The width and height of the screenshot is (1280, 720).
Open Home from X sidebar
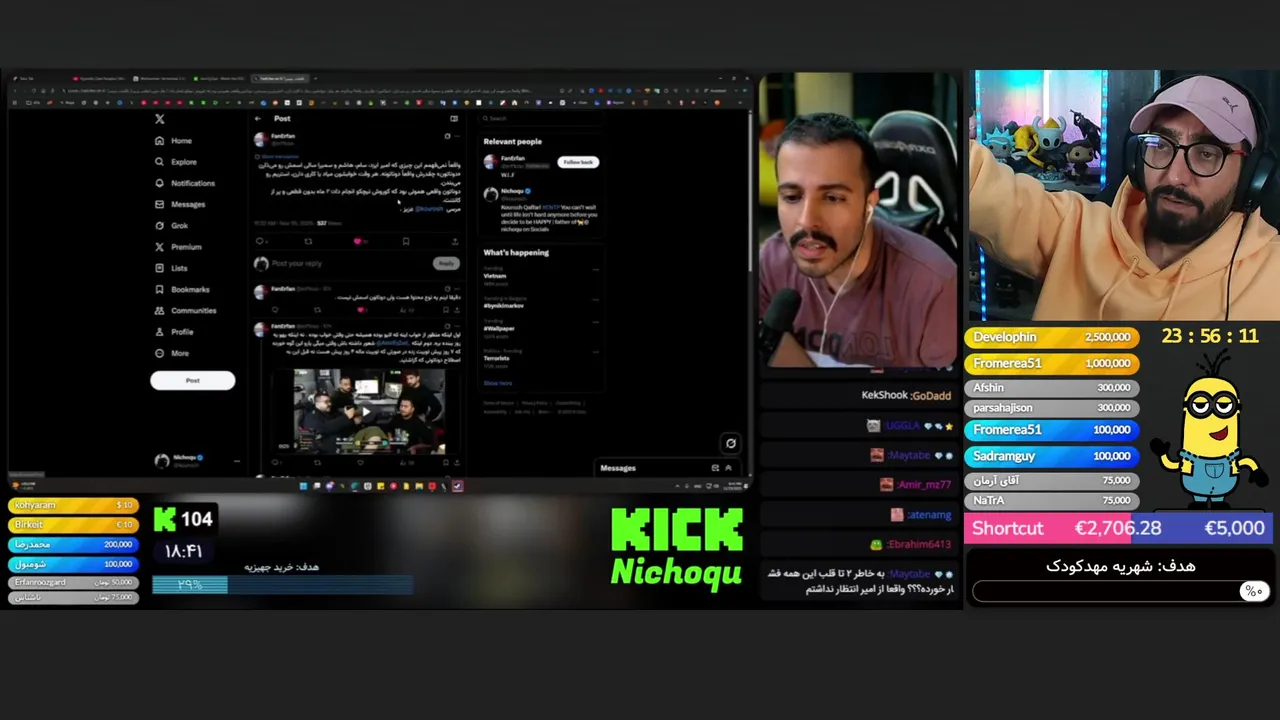pos(174,141)
